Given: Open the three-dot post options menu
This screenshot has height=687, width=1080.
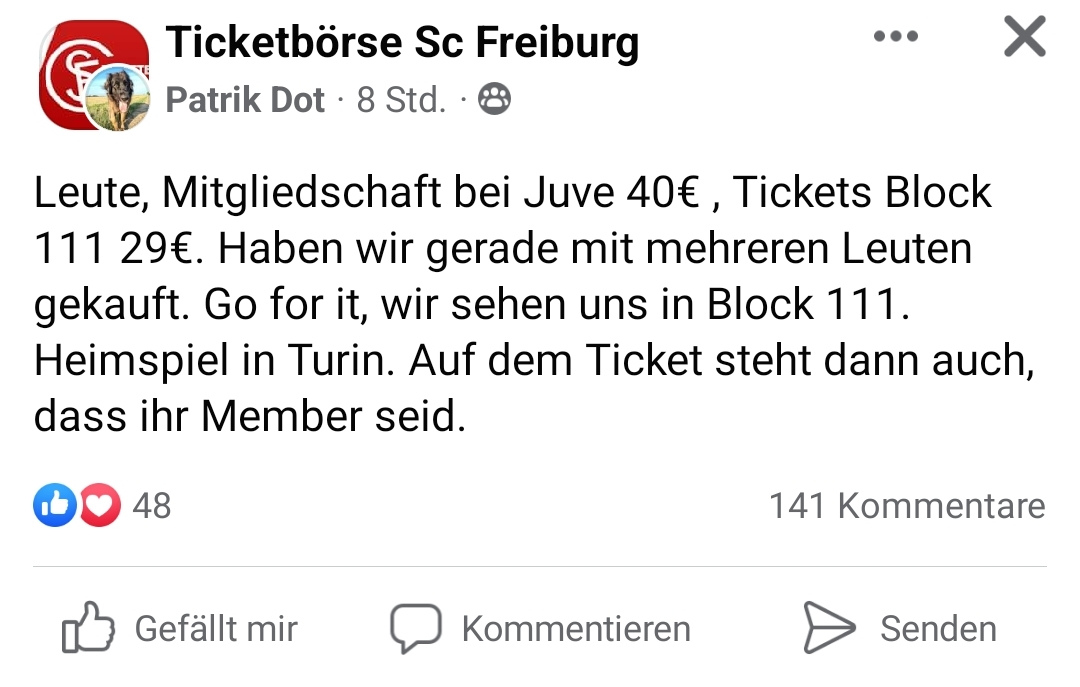Looking at the screenshot, I should coord(895,37).
